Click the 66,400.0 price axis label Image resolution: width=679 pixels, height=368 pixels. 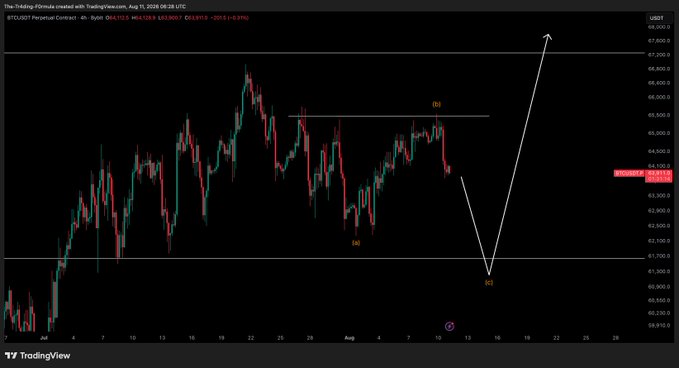click(x=659, y=83)
